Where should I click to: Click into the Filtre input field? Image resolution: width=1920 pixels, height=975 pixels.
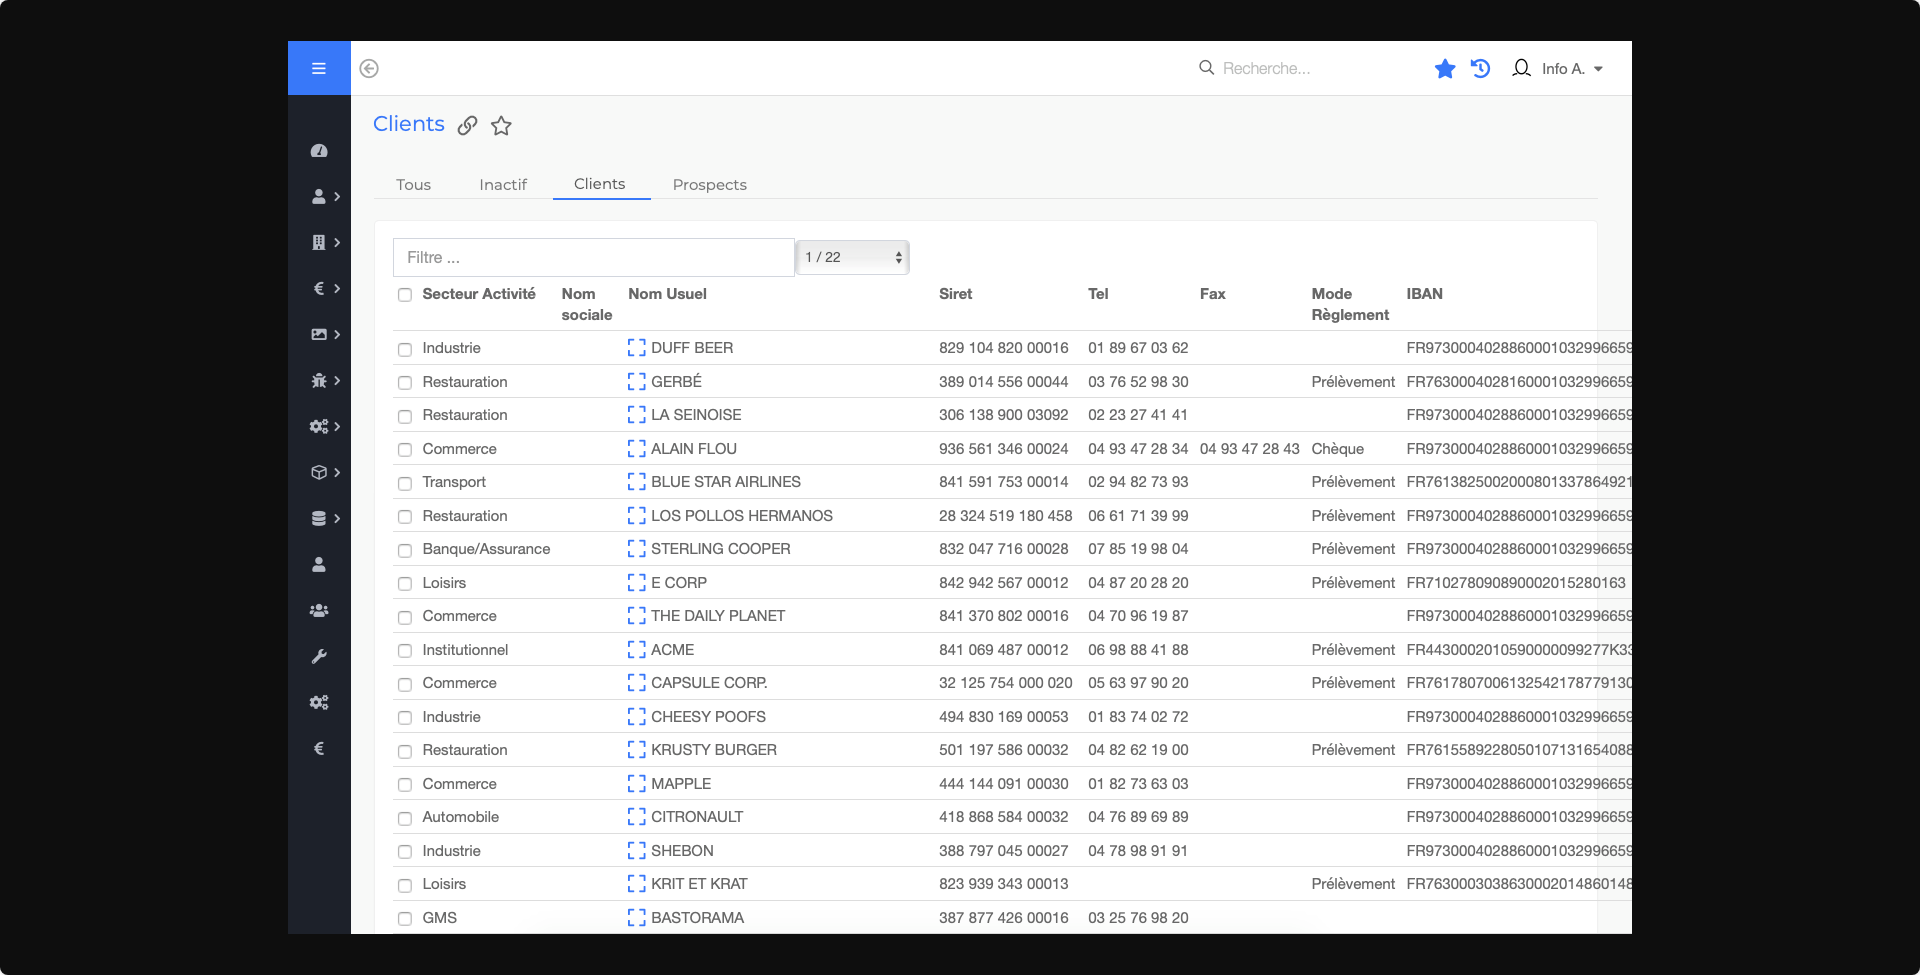[x=594, y=258]
